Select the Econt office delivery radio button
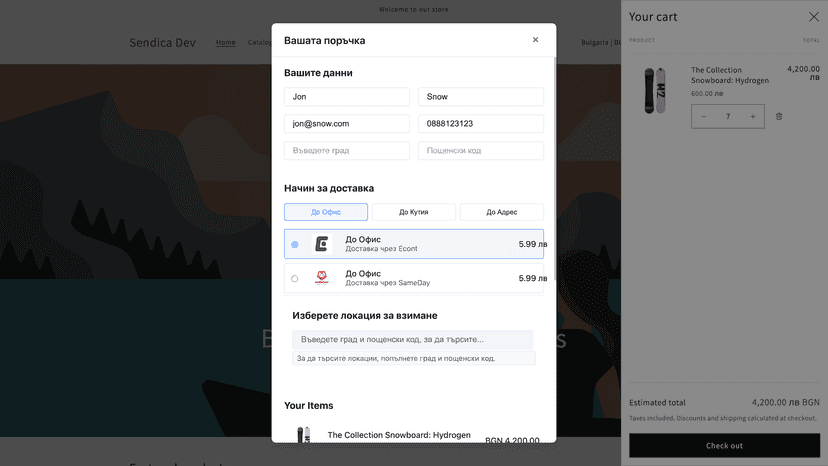This screenshot has width=828, height=466. click(x=295, y=244)
